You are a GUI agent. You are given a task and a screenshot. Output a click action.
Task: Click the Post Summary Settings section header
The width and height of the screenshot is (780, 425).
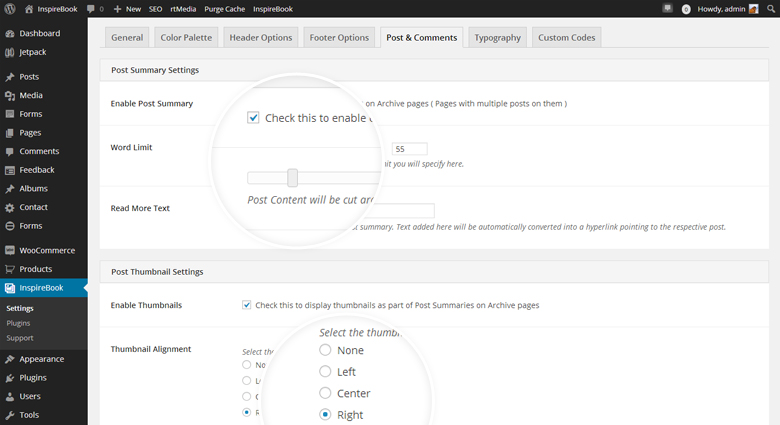[x=434, y=70]
